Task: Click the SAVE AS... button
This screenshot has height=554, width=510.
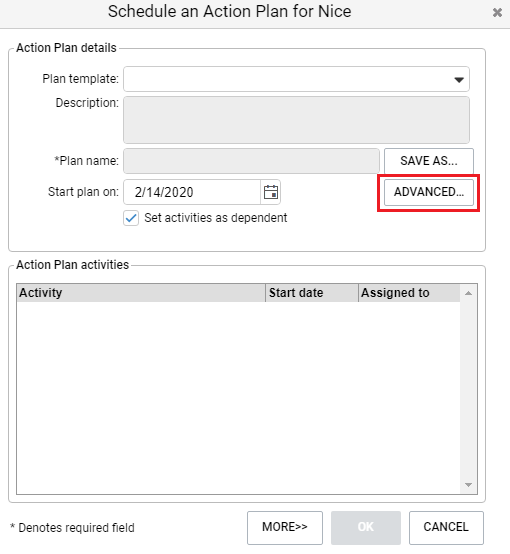Action: (429, 161)
